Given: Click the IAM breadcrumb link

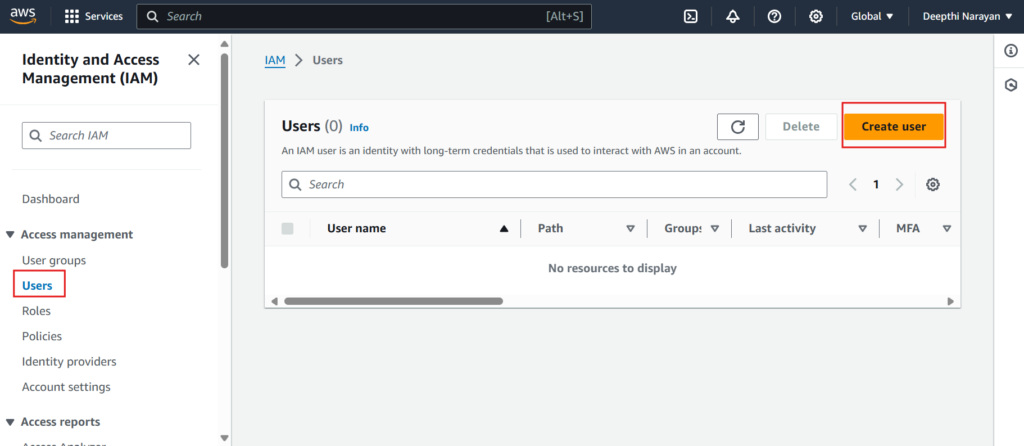Looking at the screenshot, I should (x=275, y=60).
